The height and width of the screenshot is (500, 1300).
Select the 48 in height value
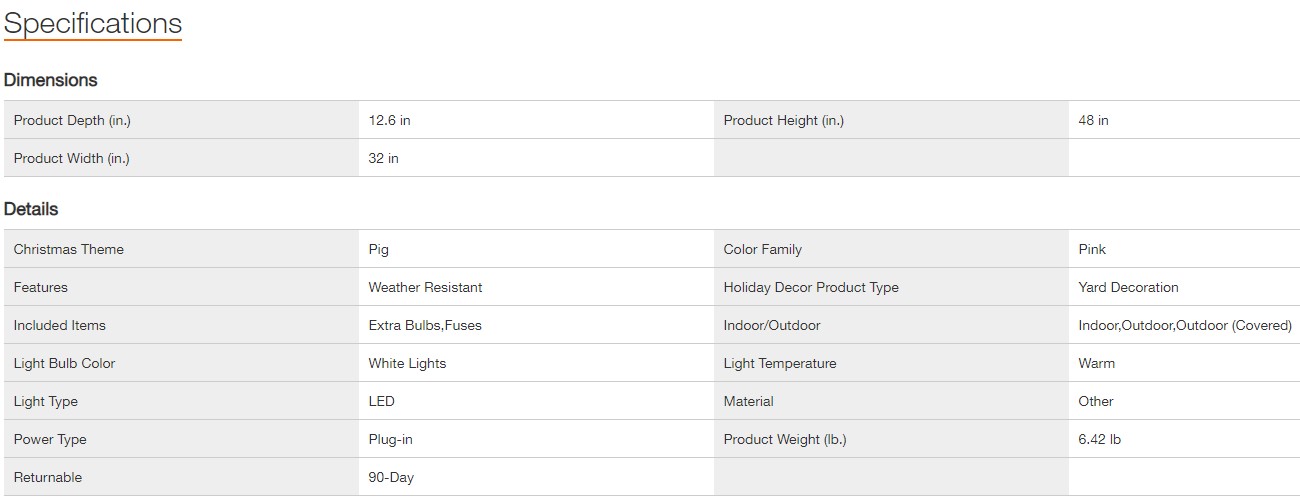[1093, 120]
